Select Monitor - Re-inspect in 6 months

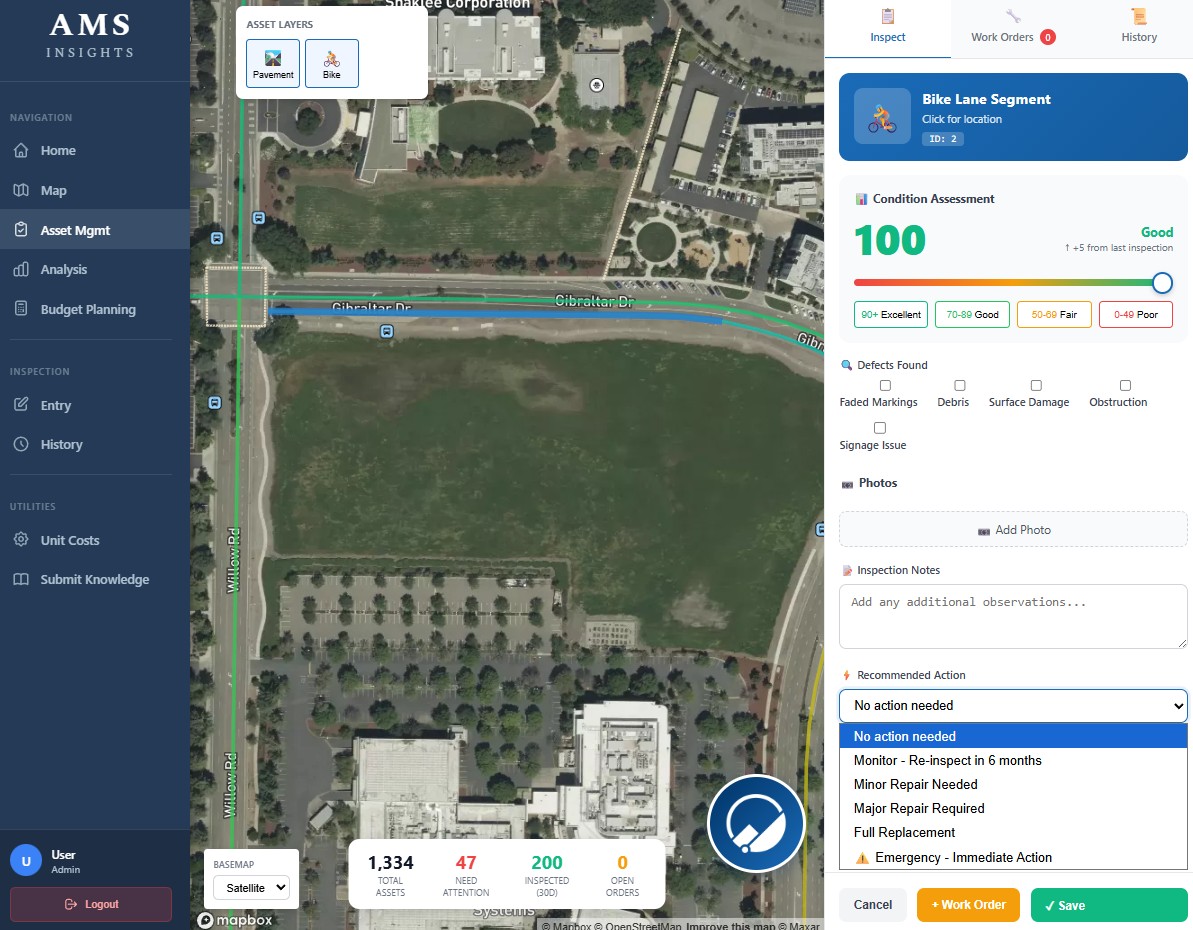tap(1013, 760)
